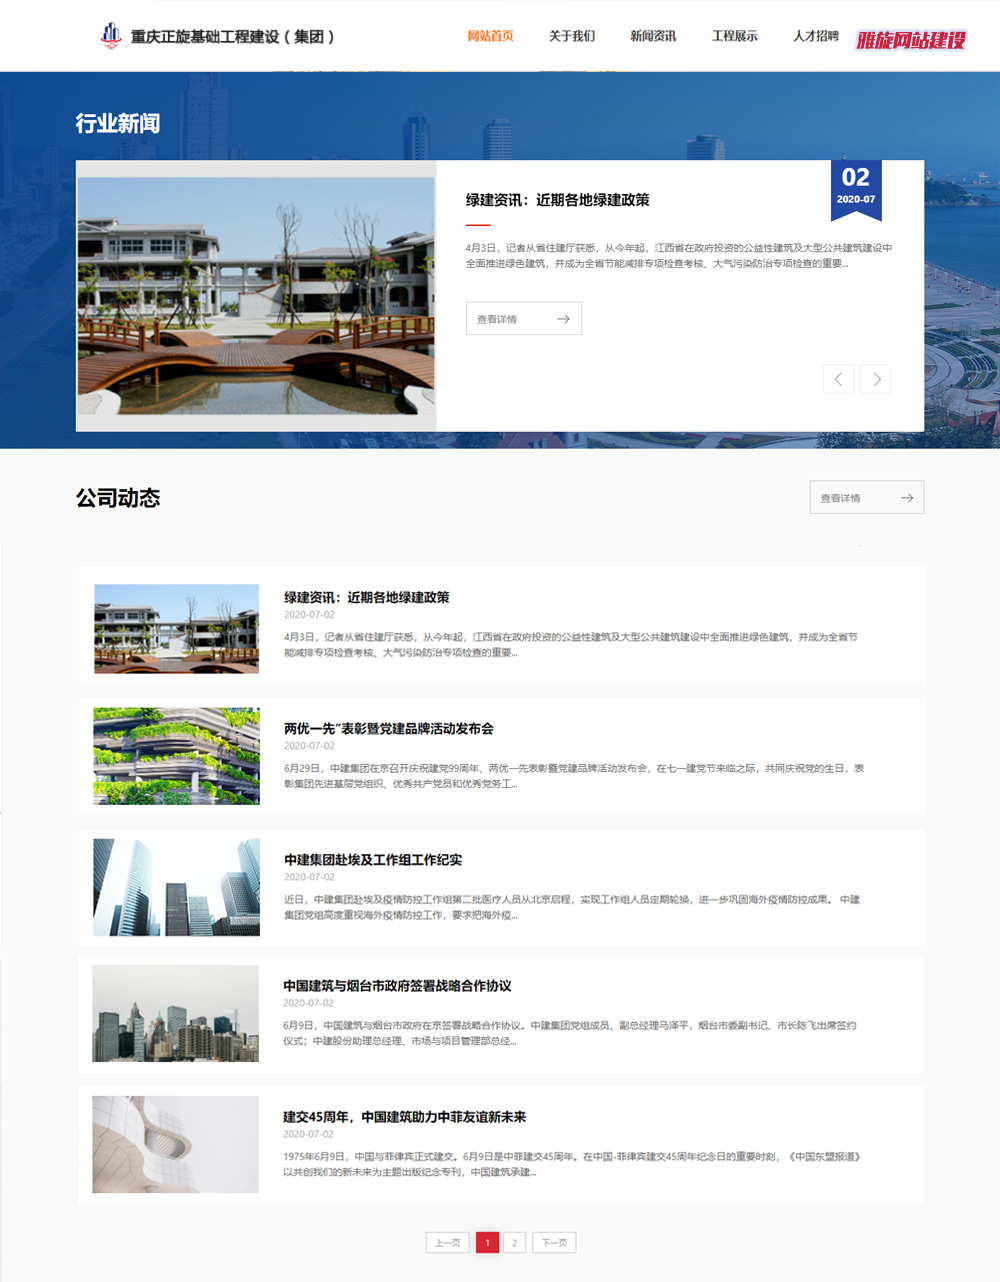Open the 中国建筑与烟台市政府签署战略合作协议 article
Image resolution: width=1000 pixels, height=1282 pixels.
397,986
